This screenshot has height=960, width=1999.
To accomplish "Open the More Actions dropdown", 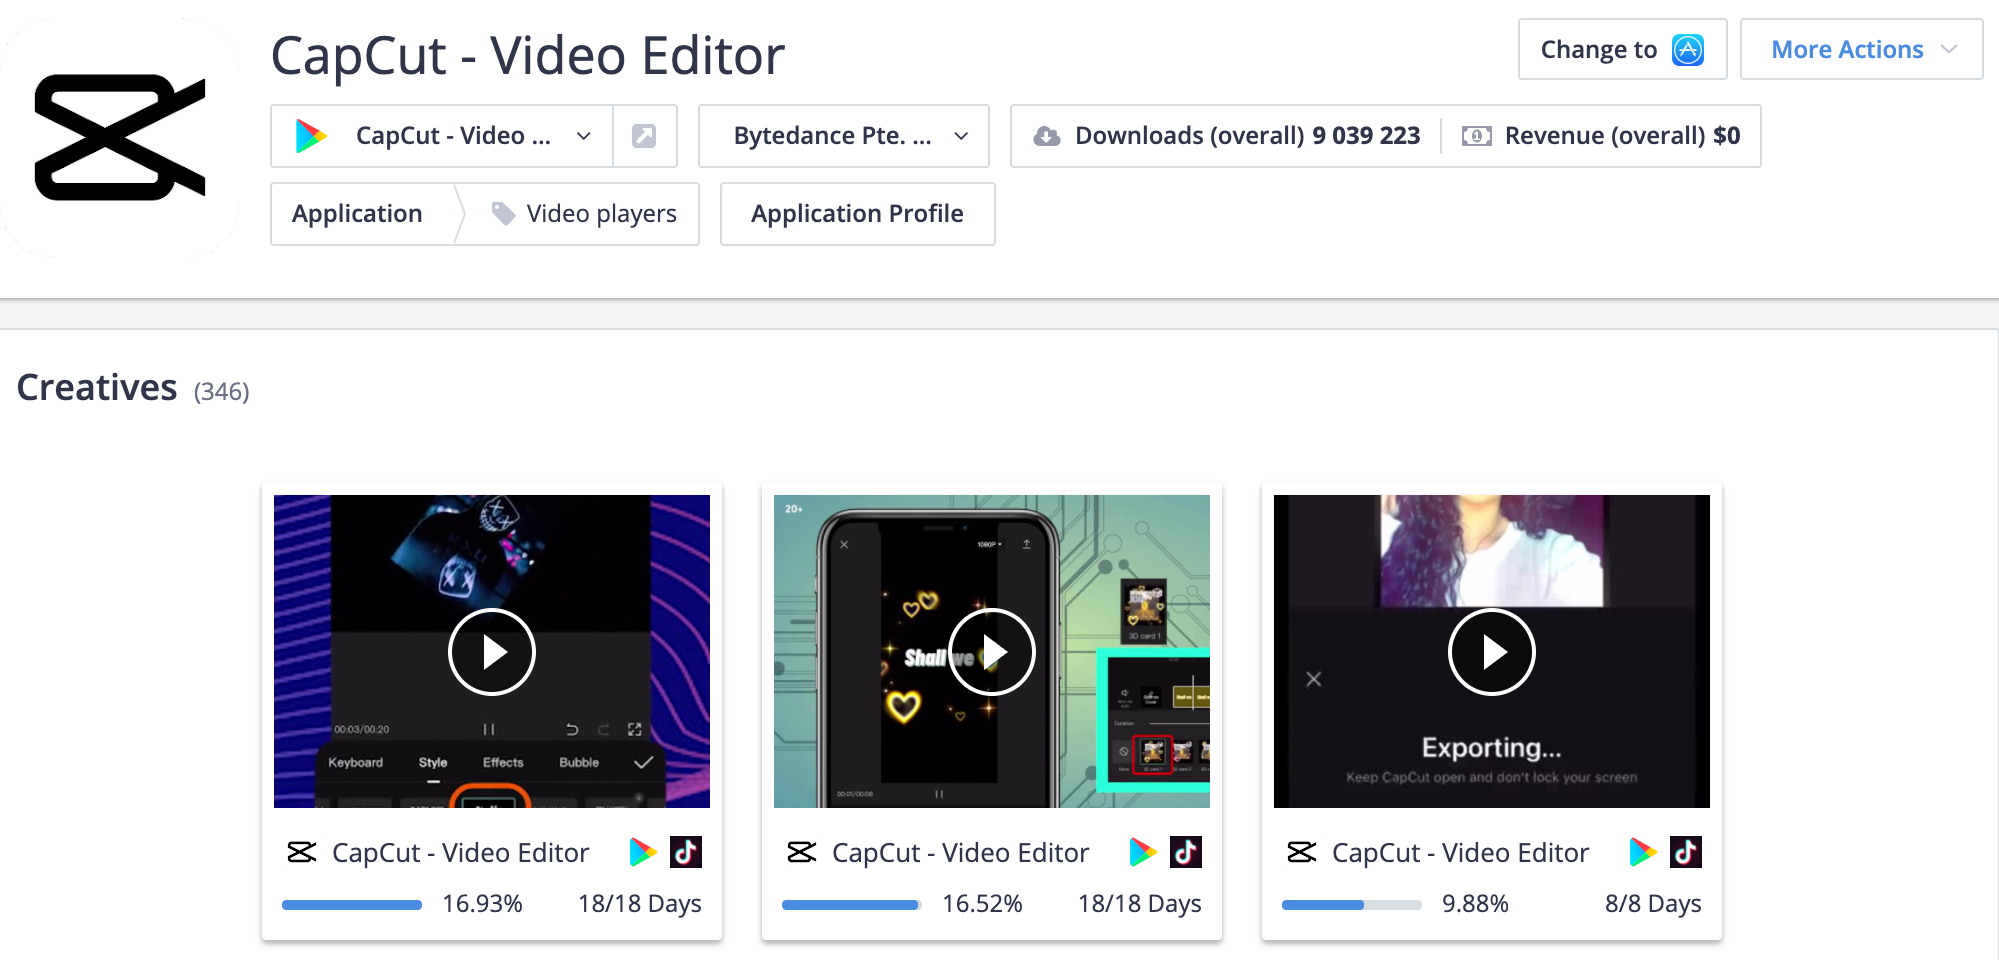I will click(x=1861, y=49).
